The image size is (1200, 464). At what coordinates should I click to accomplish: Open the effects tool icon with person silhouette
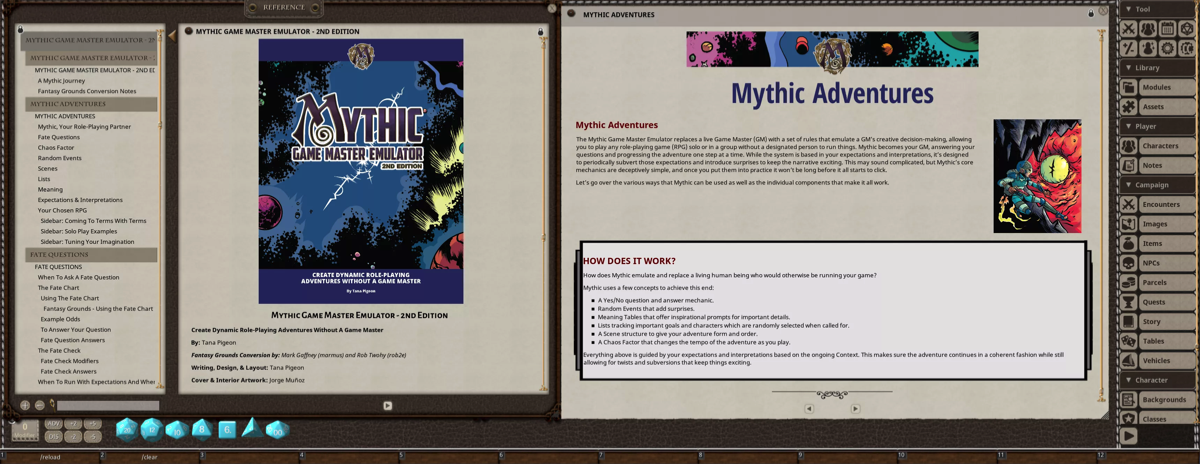tap(1148, 48)
